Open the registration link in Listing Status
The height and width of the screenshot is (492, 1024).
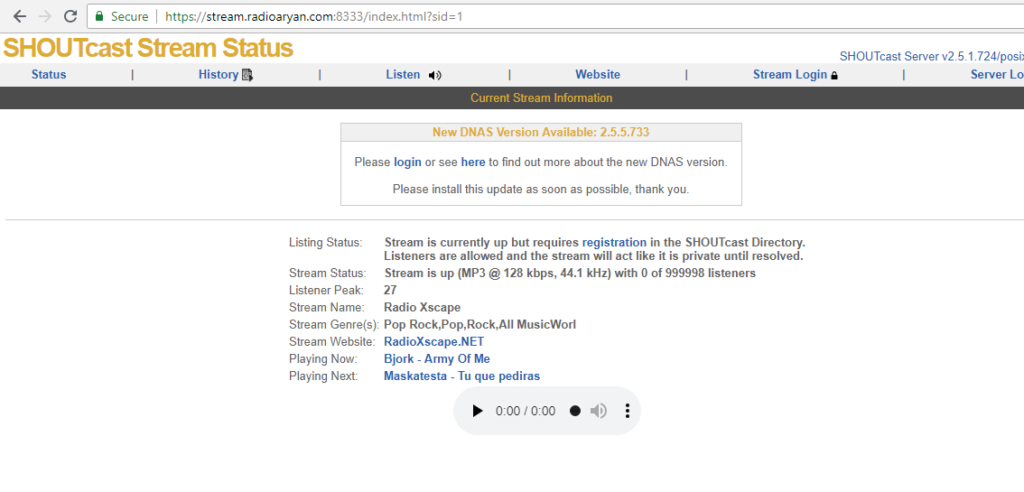click(614, 242)
